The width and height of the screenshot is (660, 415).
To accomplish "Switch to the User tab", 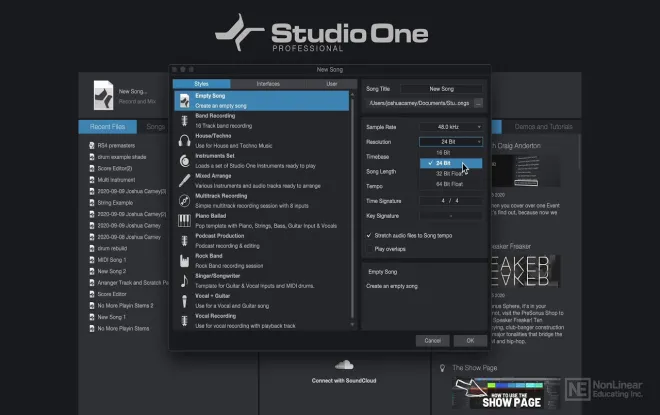I will (332, 84).
